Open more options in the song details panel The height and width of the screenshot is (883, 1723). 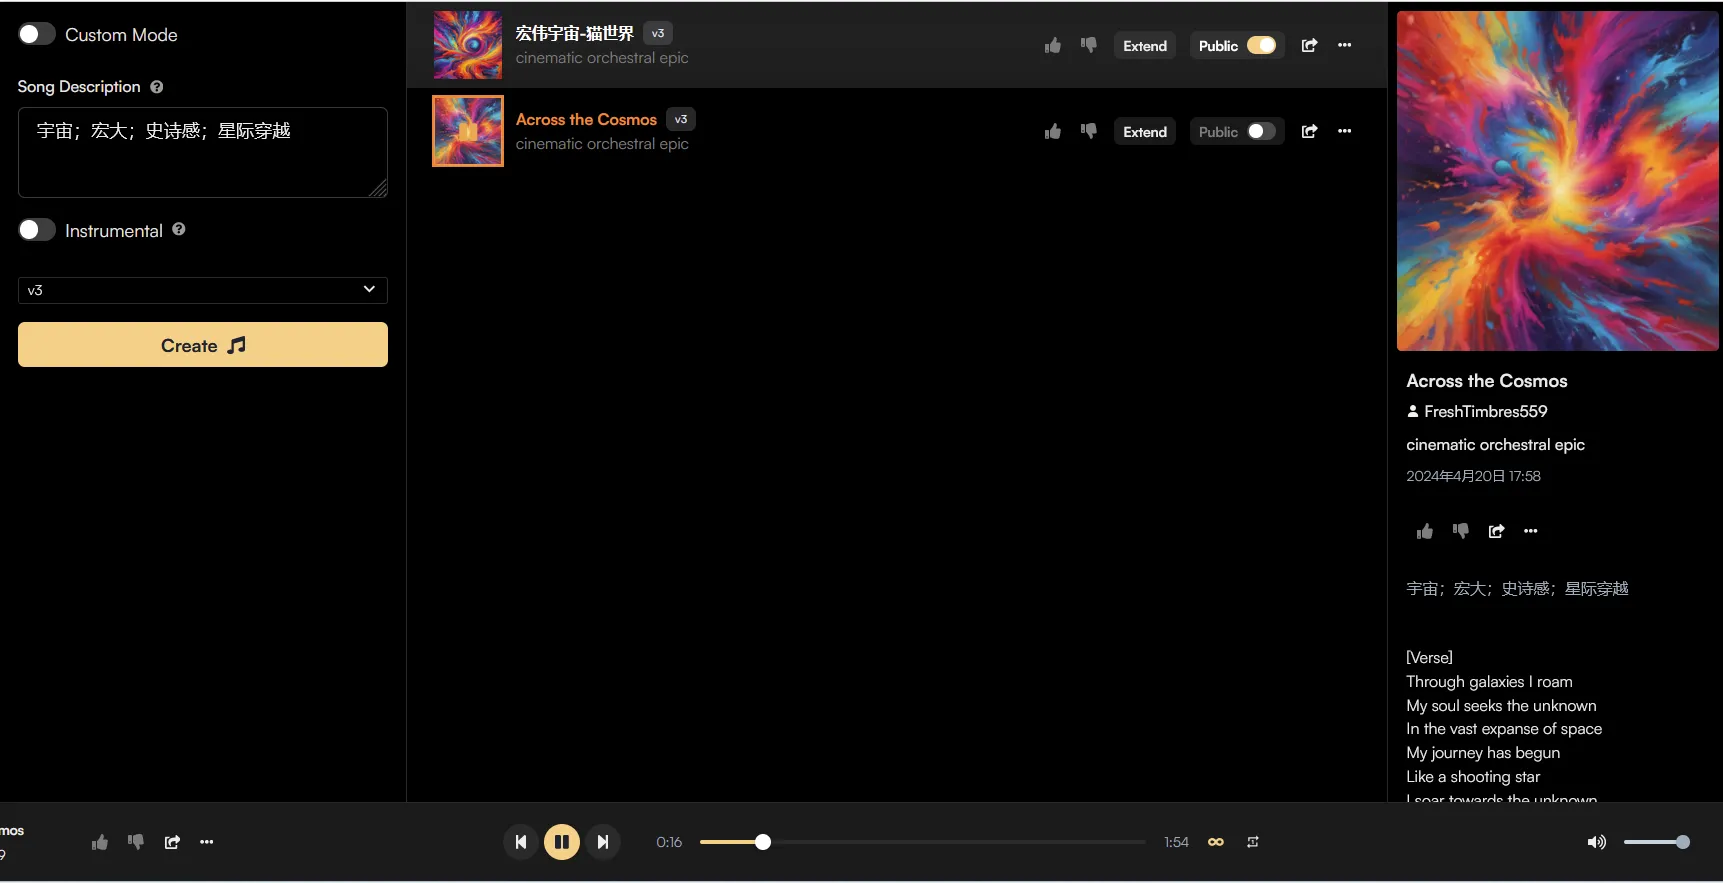click(x=1531, y=531)
